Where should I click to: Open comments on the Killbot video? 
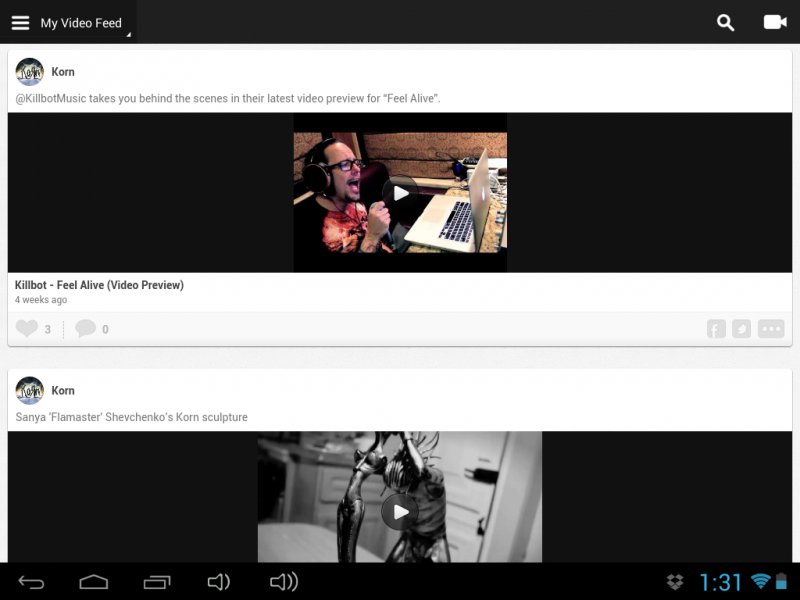[85, 329]
